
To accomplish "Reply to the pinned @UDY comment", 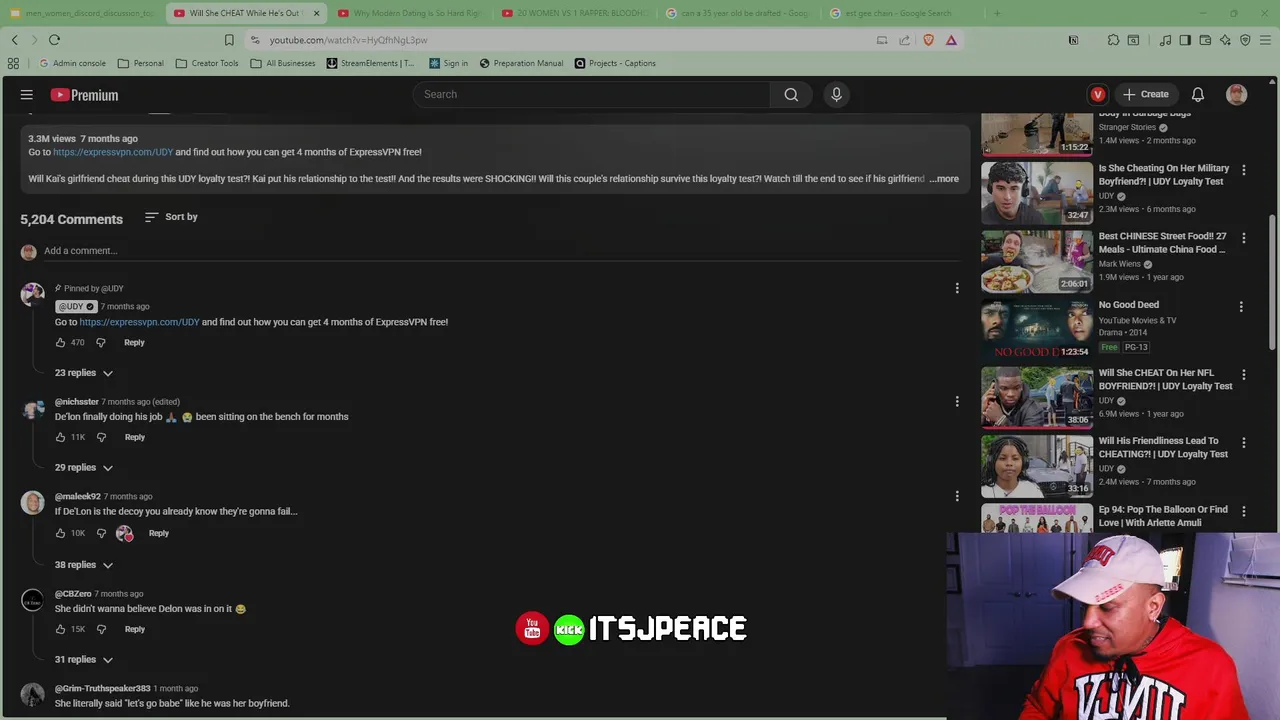I will point(134,342).
